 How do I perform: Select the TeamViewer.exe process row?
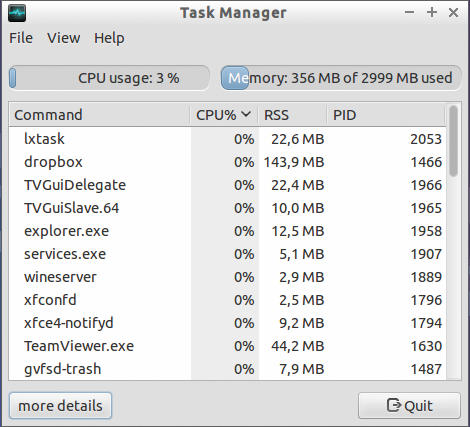click(227, 346)
